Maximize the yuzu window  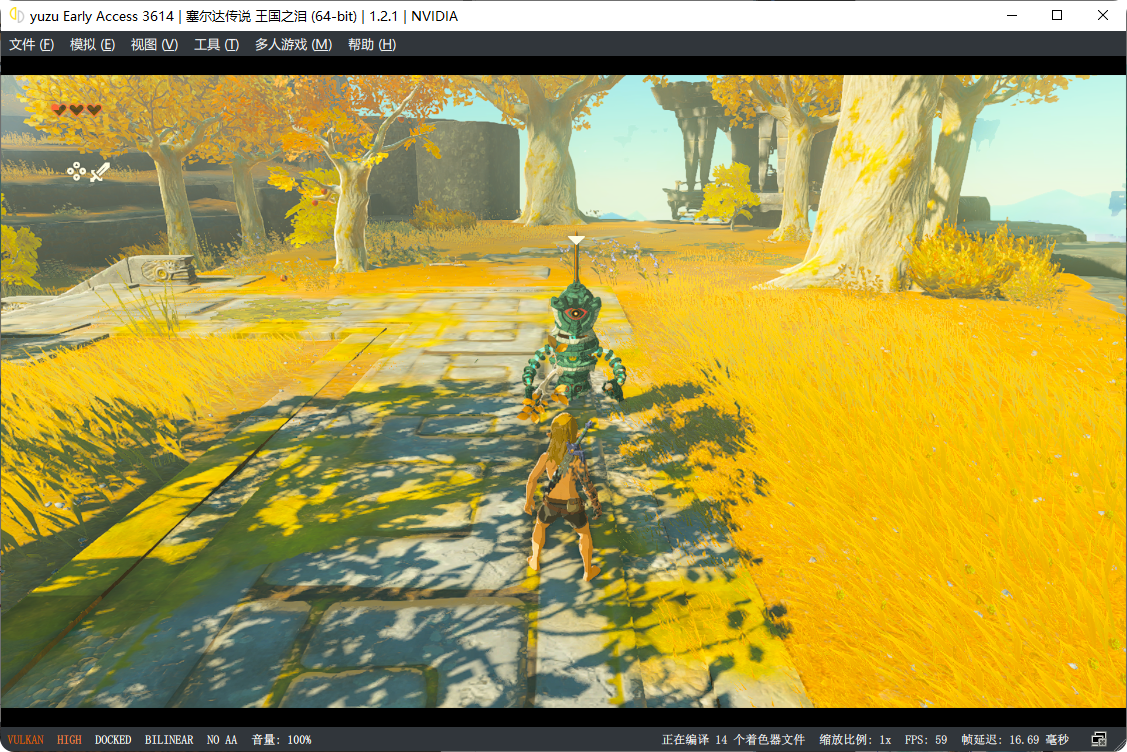click(1057, 15)
